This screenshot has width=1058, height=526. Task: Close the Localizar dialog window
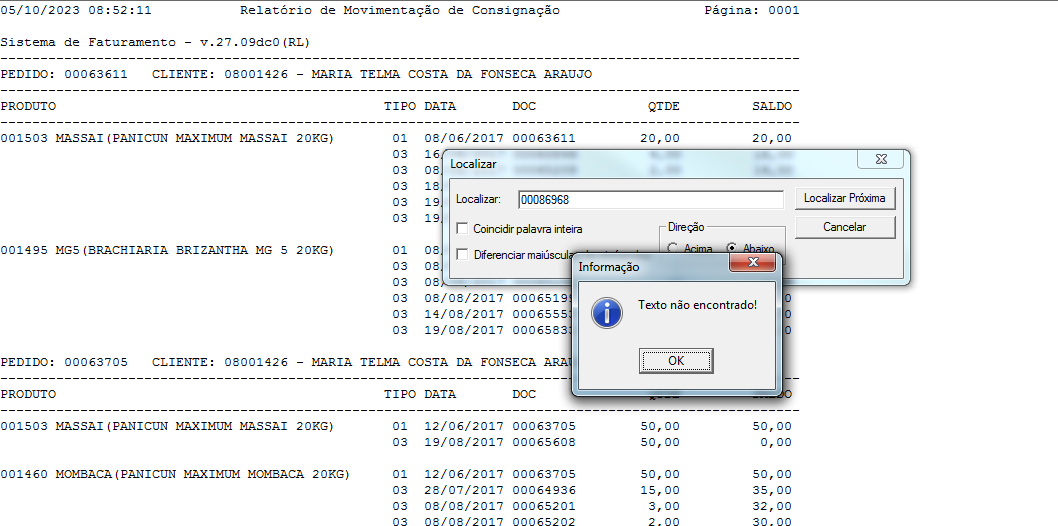[x=881, y=159]
